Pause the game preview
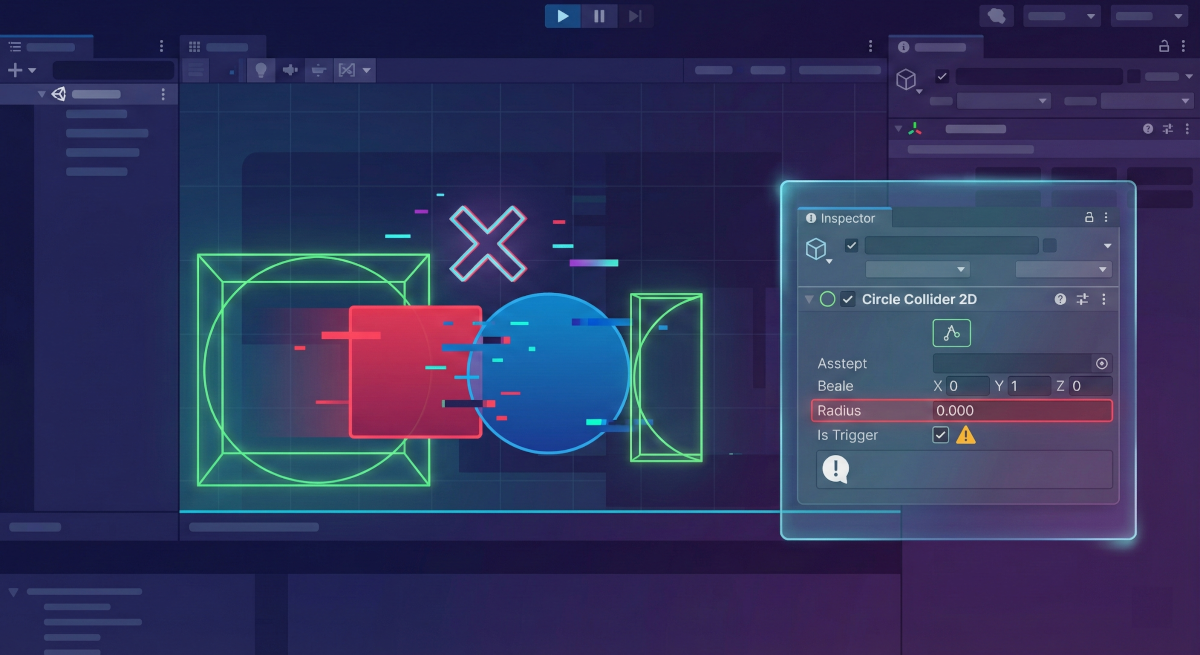The image size is (1200, 655). (599, 16)
